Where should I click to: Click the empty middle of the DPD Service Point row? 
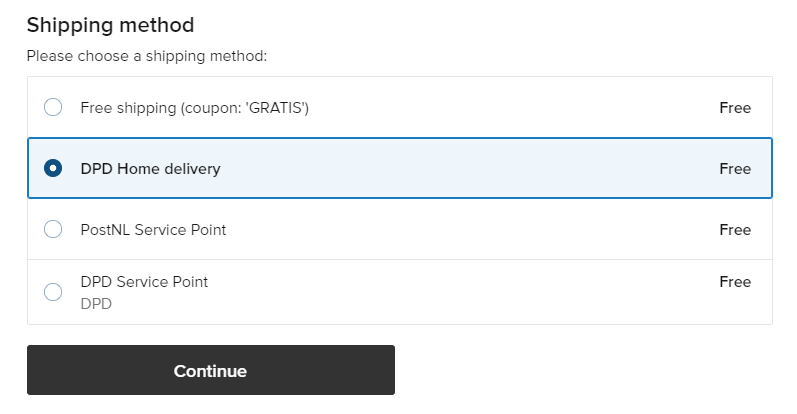[457, 292]
